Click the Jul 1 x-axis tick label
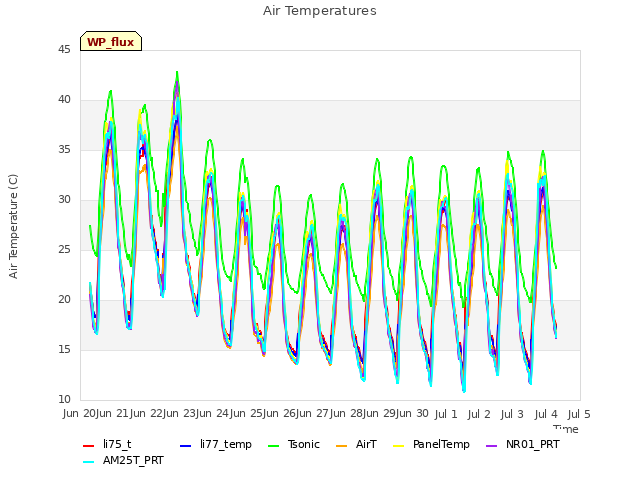The height and width of the screenshot is (480, 640). [446, 414]
